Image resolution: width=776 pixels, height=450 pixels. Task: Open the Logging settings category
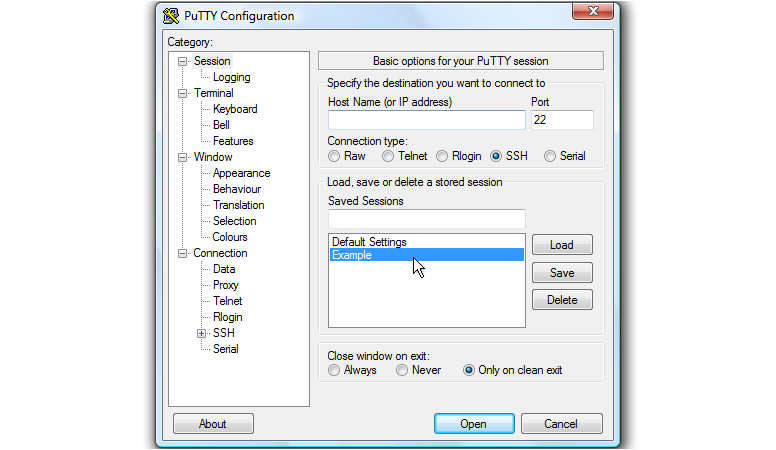pyautogui.click(x=231, y=77)
